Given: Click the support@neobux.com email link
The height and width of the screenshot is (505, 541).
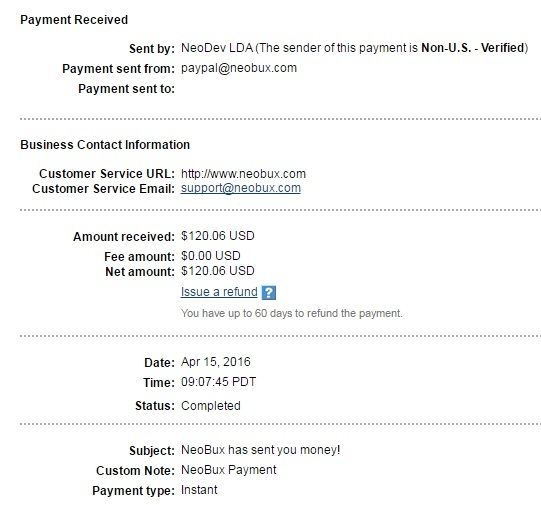Looking at the screenshot, I should point(241,188).
